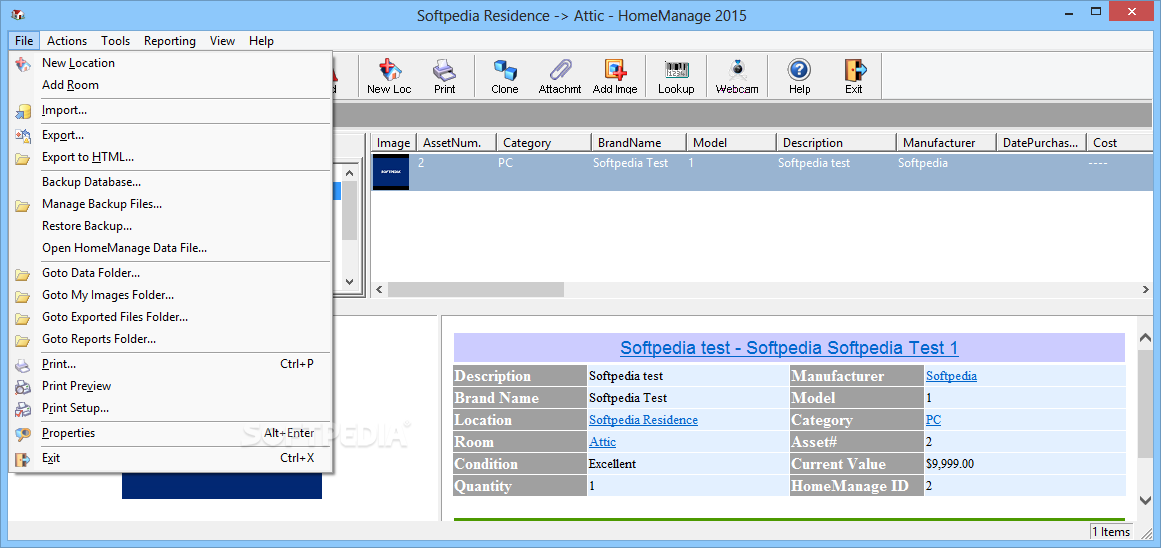Close the File menu via its title
1161x548 pixels.
click(x=24, y=41)
